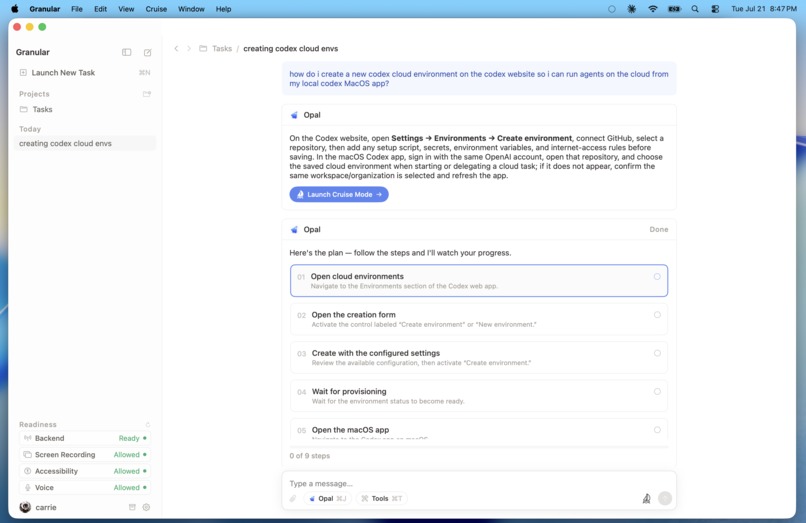This screenshot has width=806, height=523.
Task: Click the Accessibility icon
Action: point(28,471)
